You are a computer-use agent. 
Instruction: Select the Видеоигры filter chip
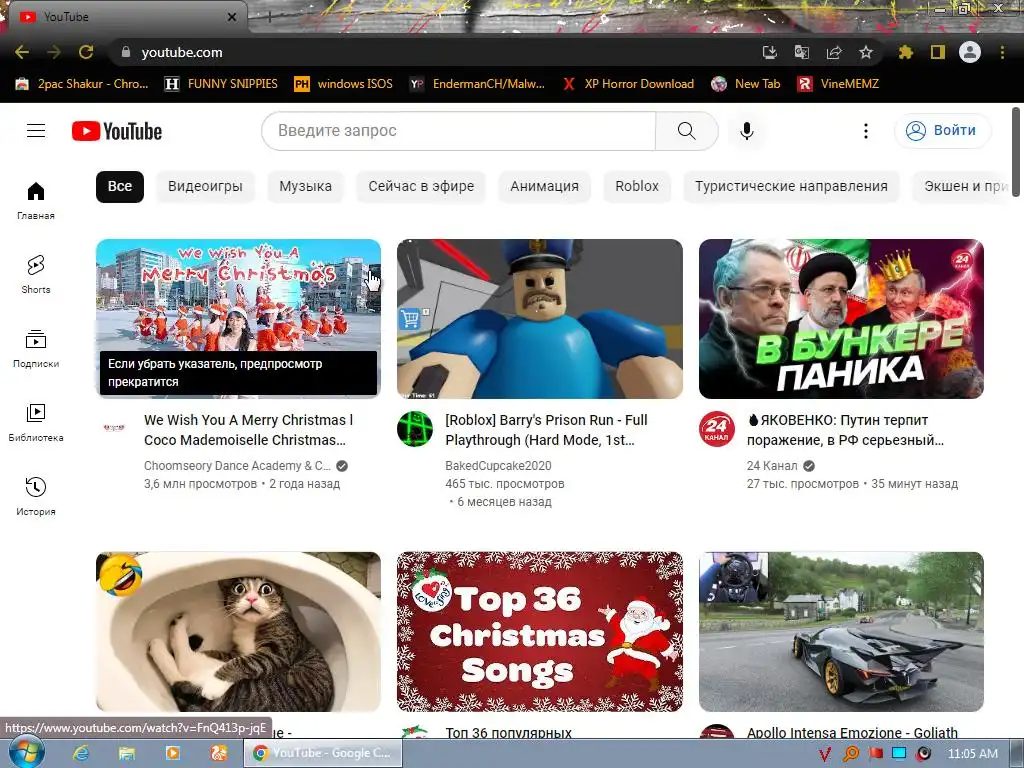point(205,186)
